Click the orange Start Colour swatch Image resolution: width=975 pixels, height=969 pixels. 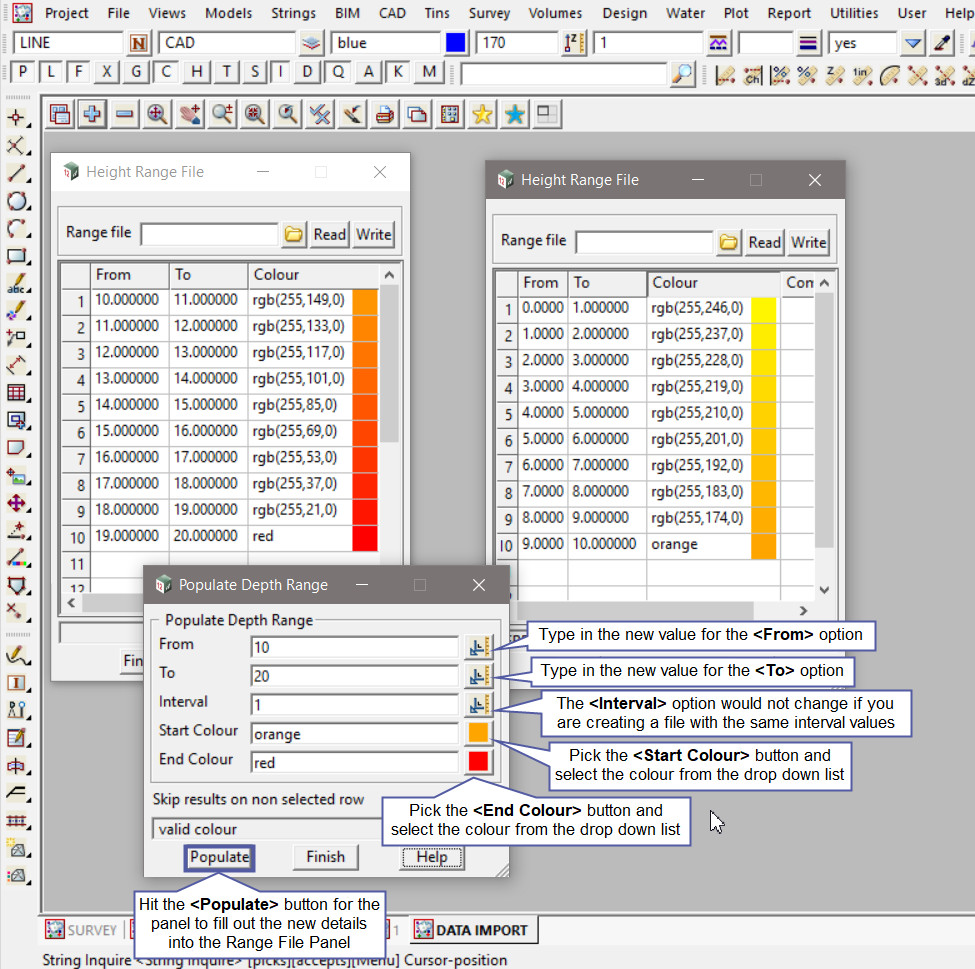[479, 733]
